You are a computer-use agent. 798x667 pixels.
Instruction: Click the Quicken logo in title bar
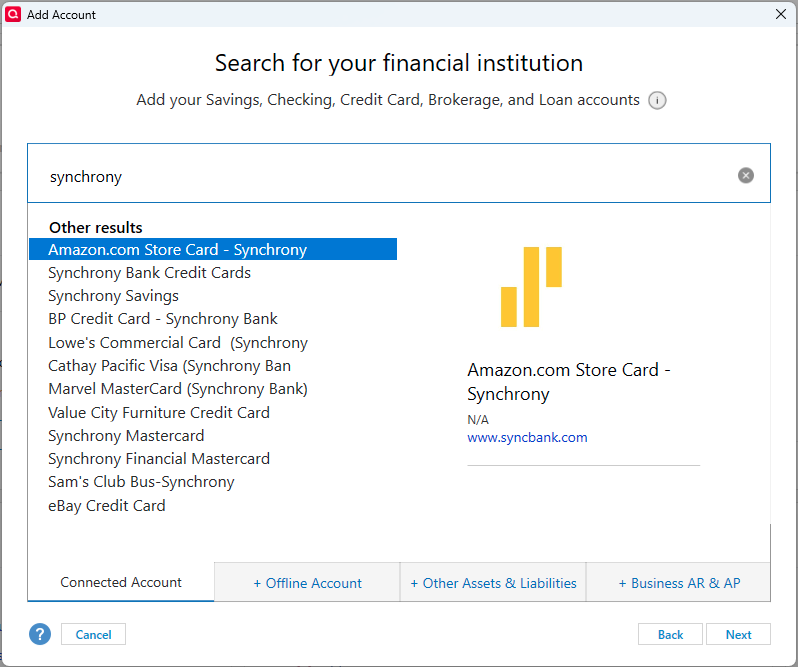point(13,14)
